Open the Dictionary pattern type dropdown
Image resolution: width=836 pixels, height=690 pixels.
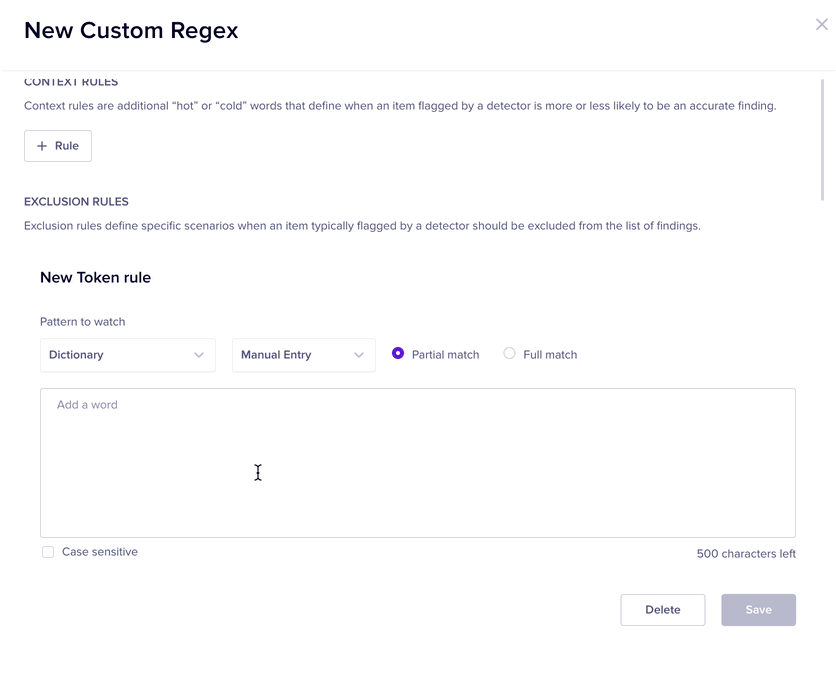click(127, 355)
